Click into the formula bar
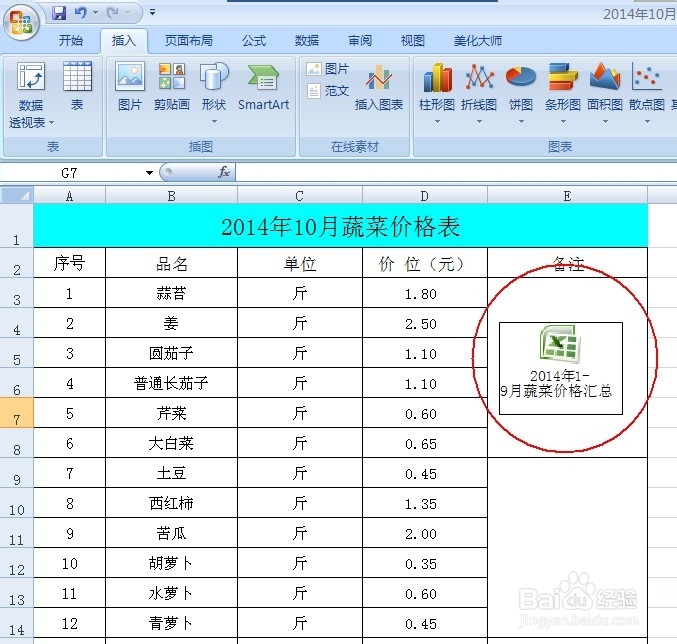 [x=456, y=172]
